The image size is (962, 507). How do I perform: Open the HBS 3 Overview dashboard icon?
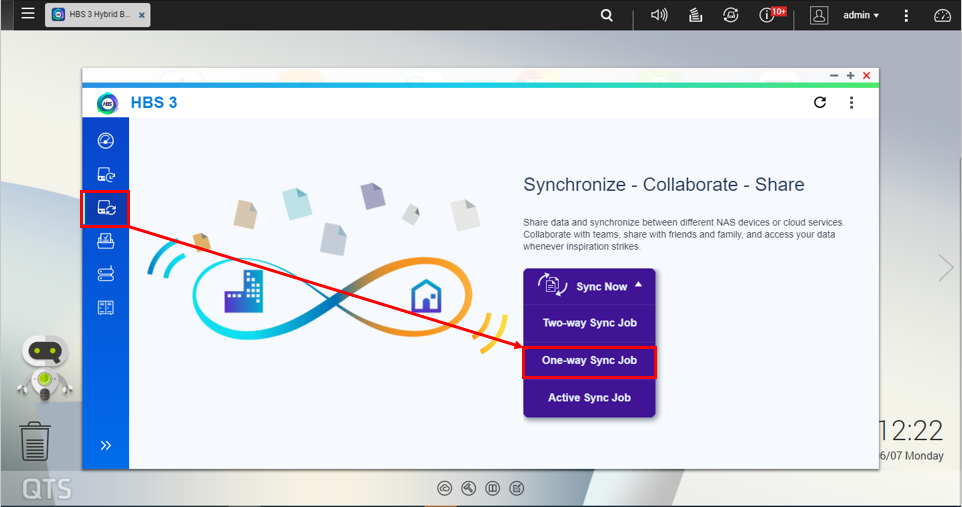click(x=105, y=141)
